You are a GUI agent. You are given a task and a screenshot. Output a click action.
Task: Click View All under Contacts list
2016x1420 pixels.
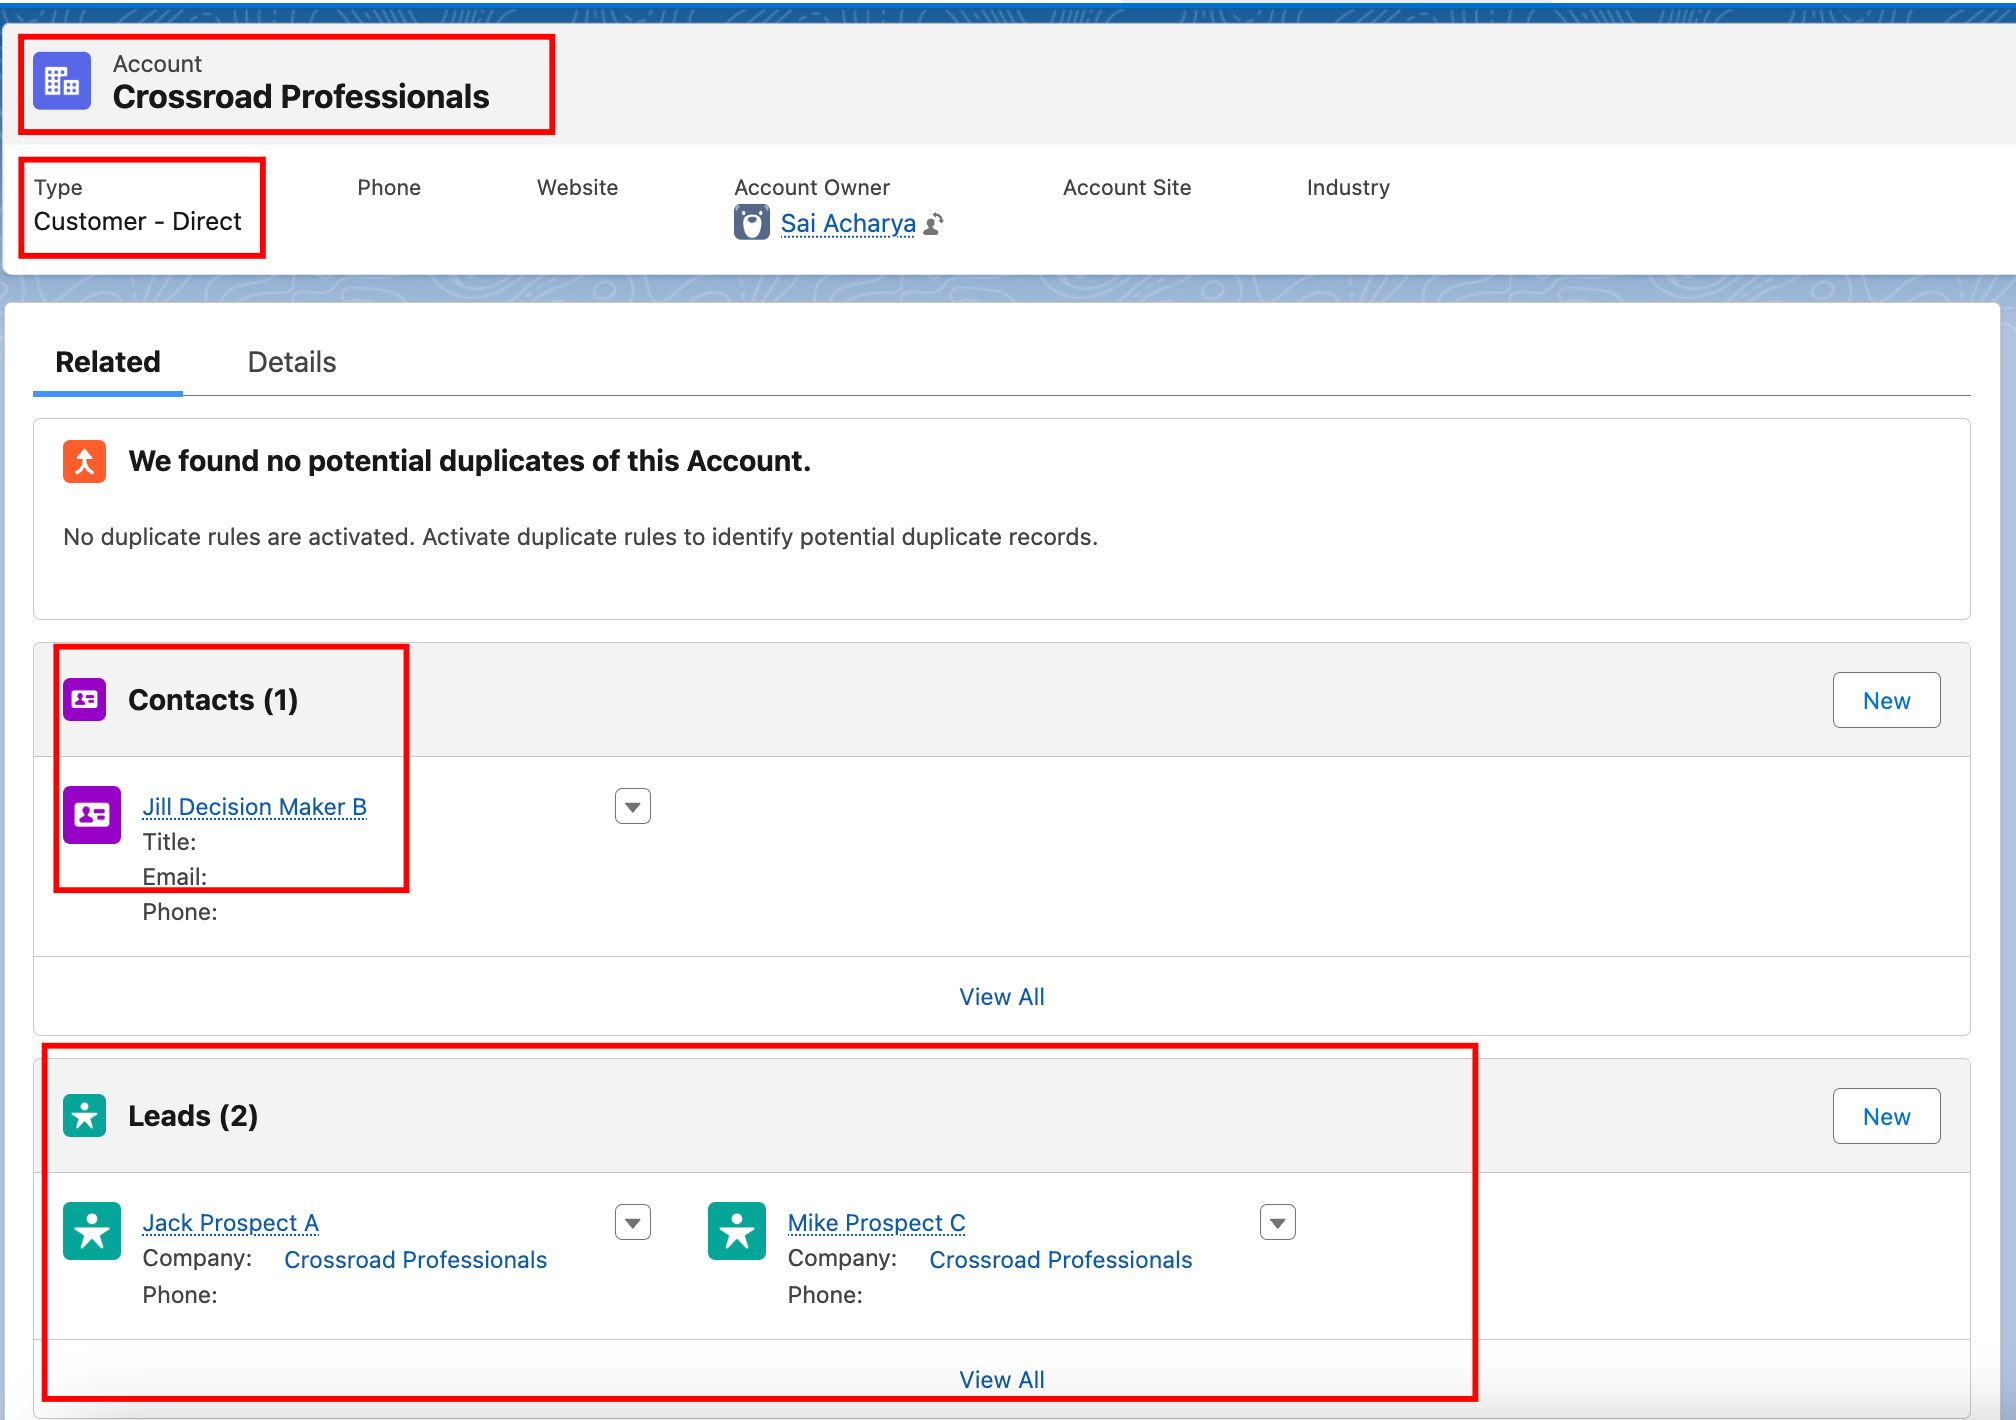point(1002,997)
